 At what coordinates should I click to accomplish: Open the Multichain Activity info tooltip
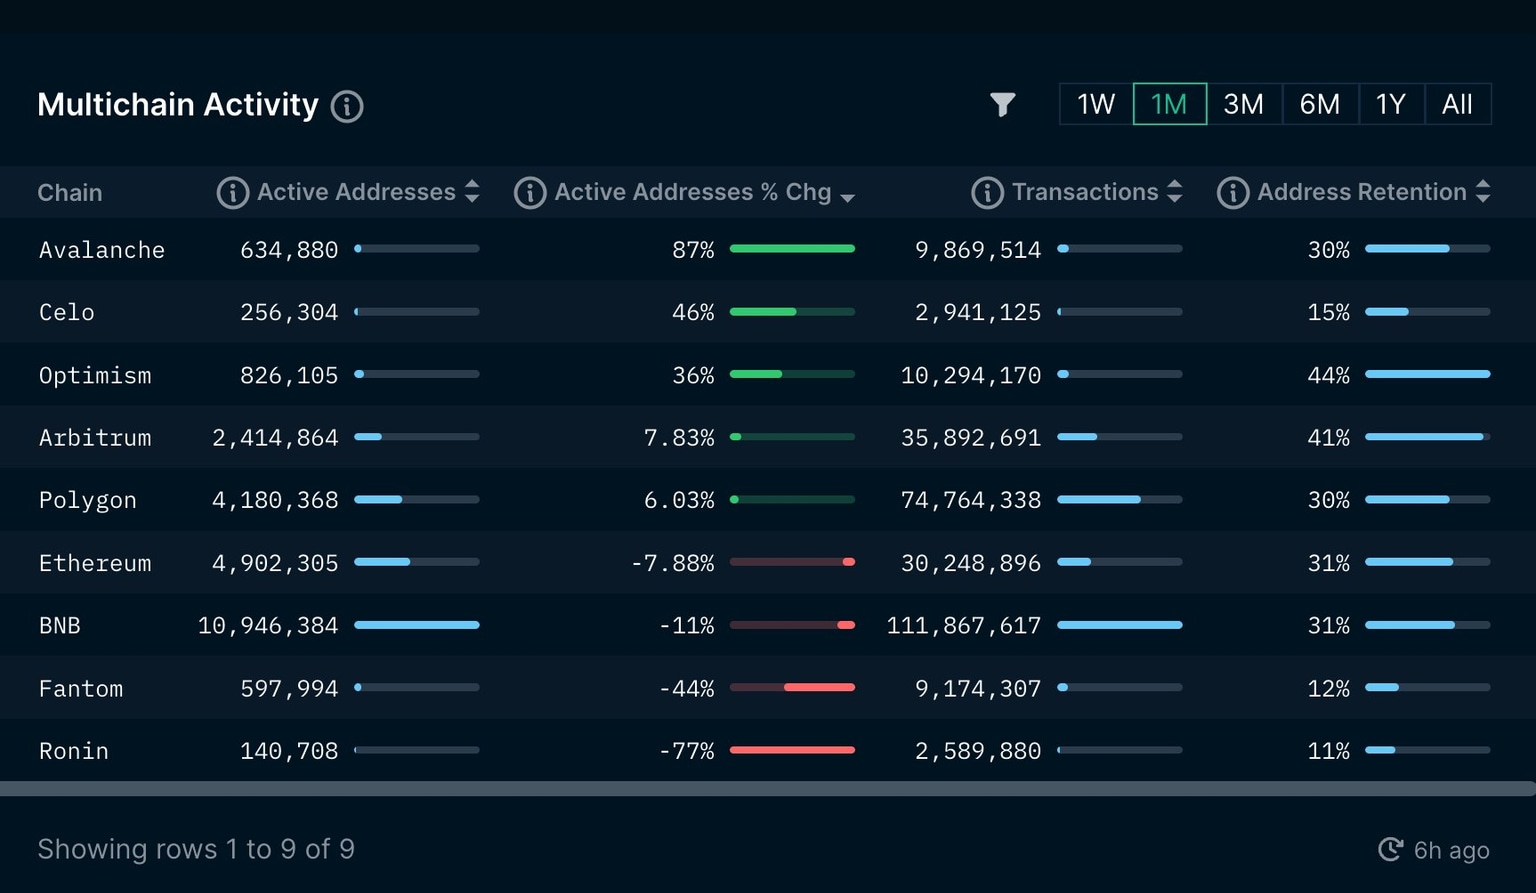click(346, 105)
